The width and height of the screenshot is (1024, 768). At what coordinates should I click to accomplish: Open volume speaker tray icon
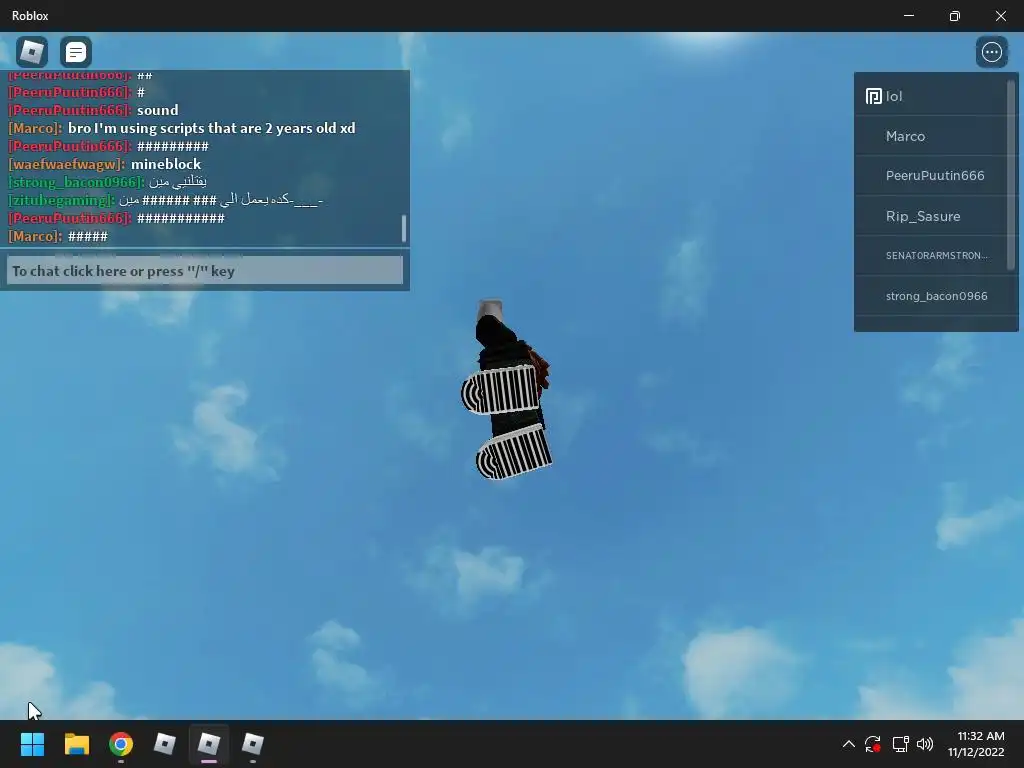point(925,744)
